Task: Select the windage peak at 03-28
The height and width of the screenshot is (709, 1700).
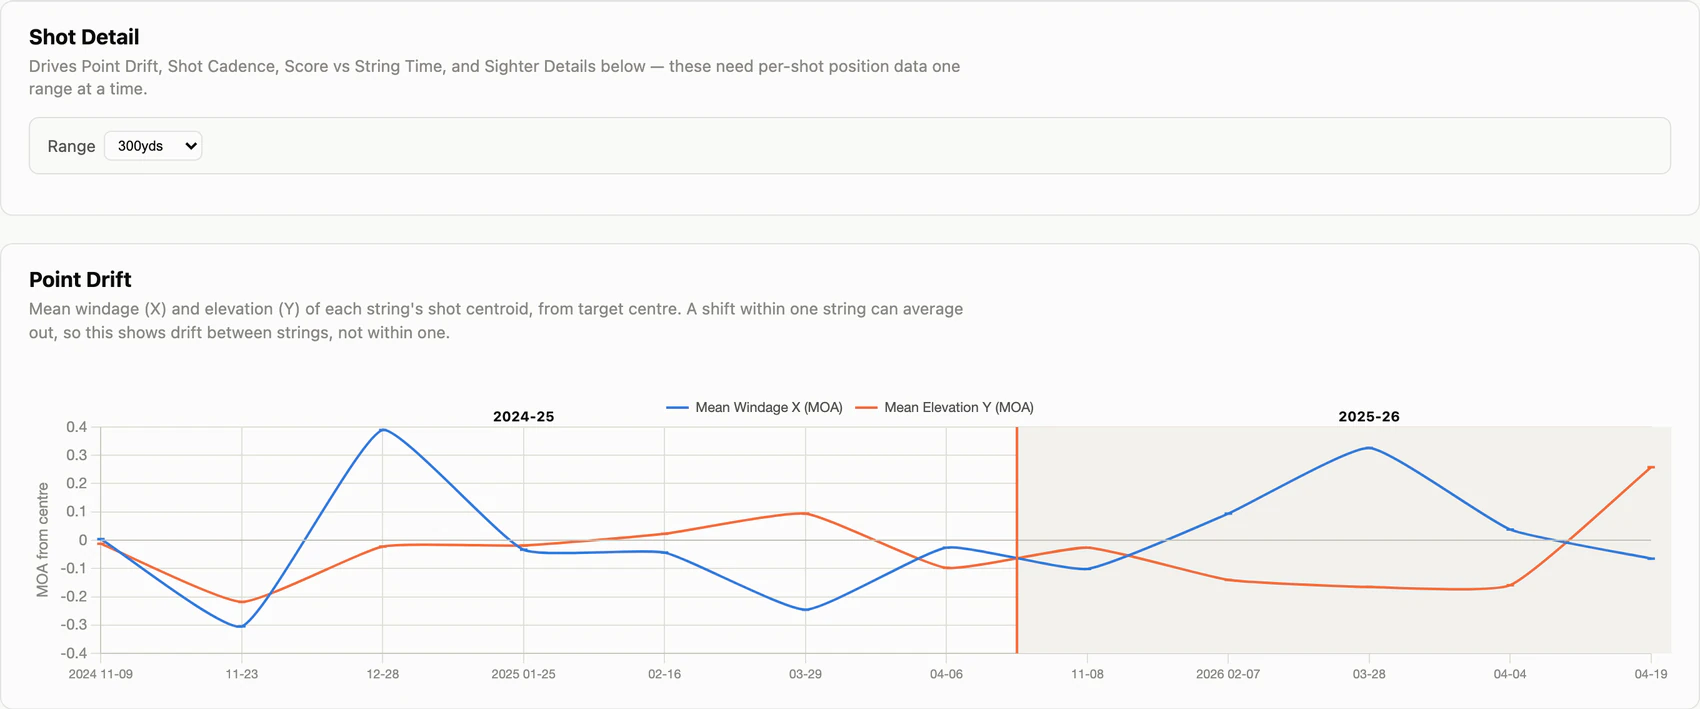Action: click(1369, 448)
